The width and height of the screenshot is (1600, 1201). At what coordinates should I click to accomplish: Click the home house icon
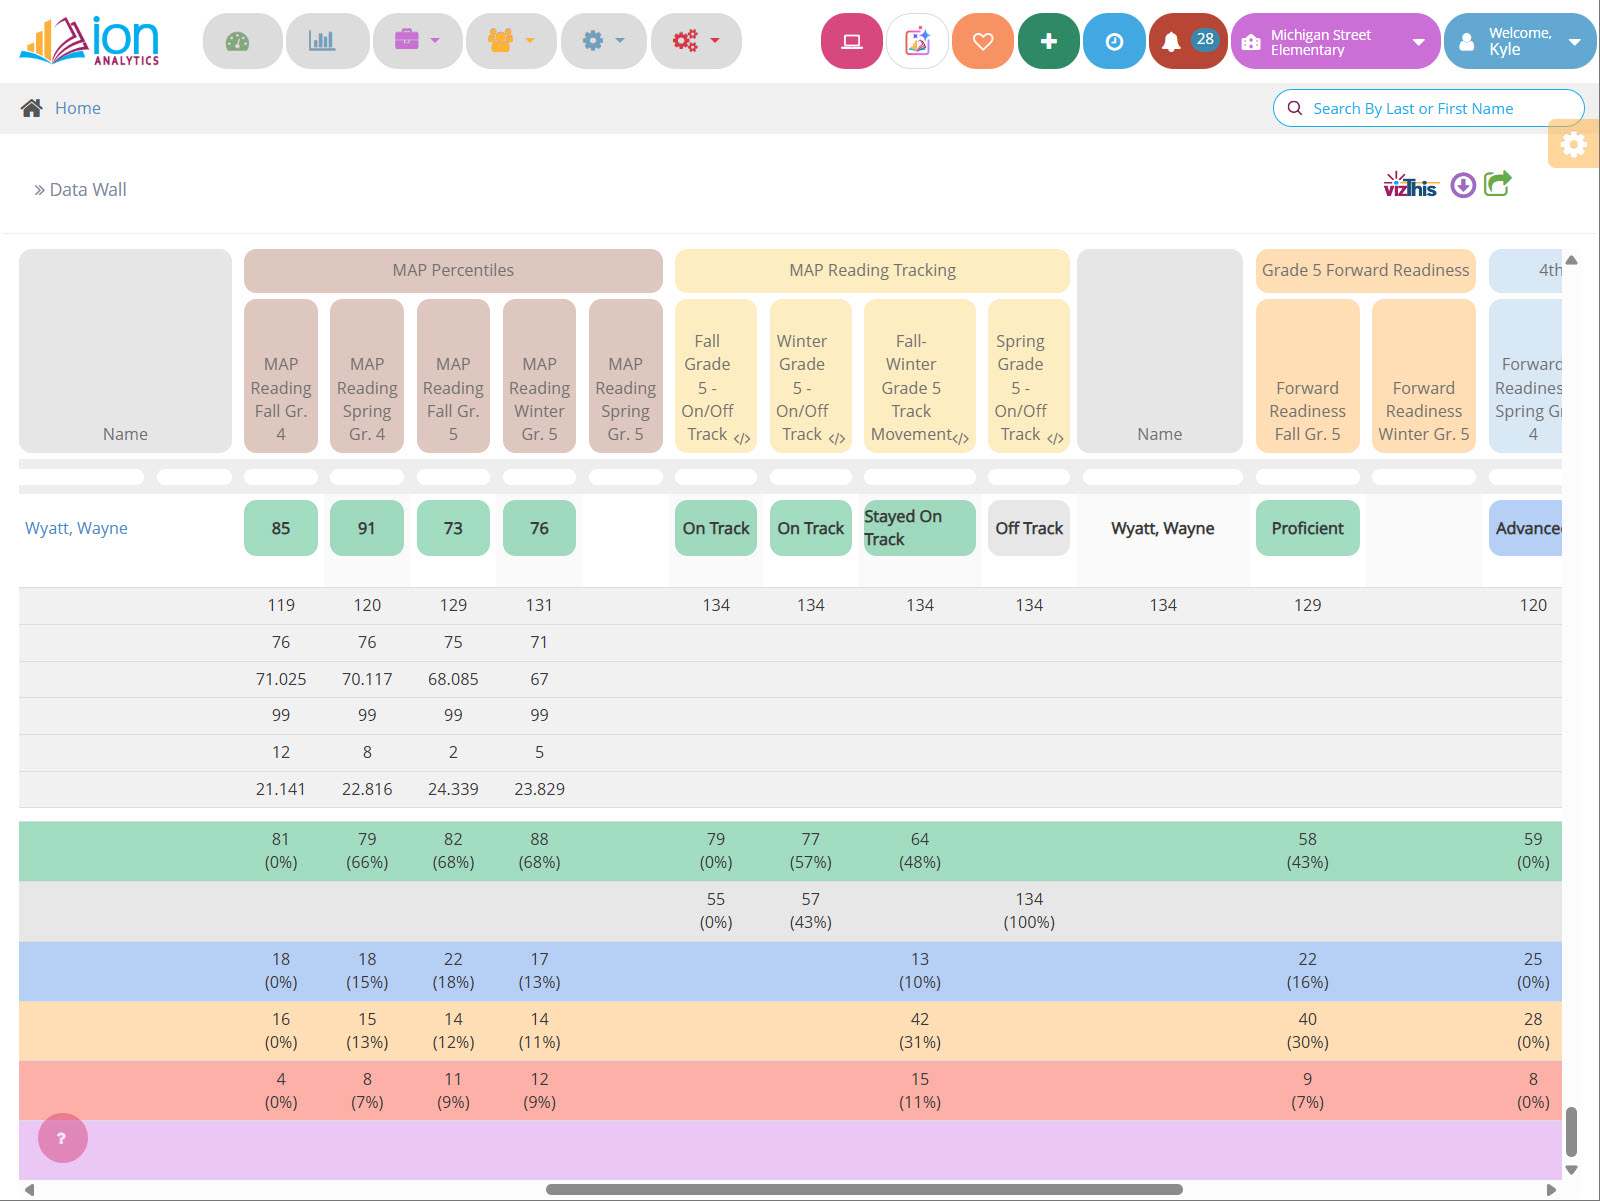pyautogui.click(x=32, y=108)
